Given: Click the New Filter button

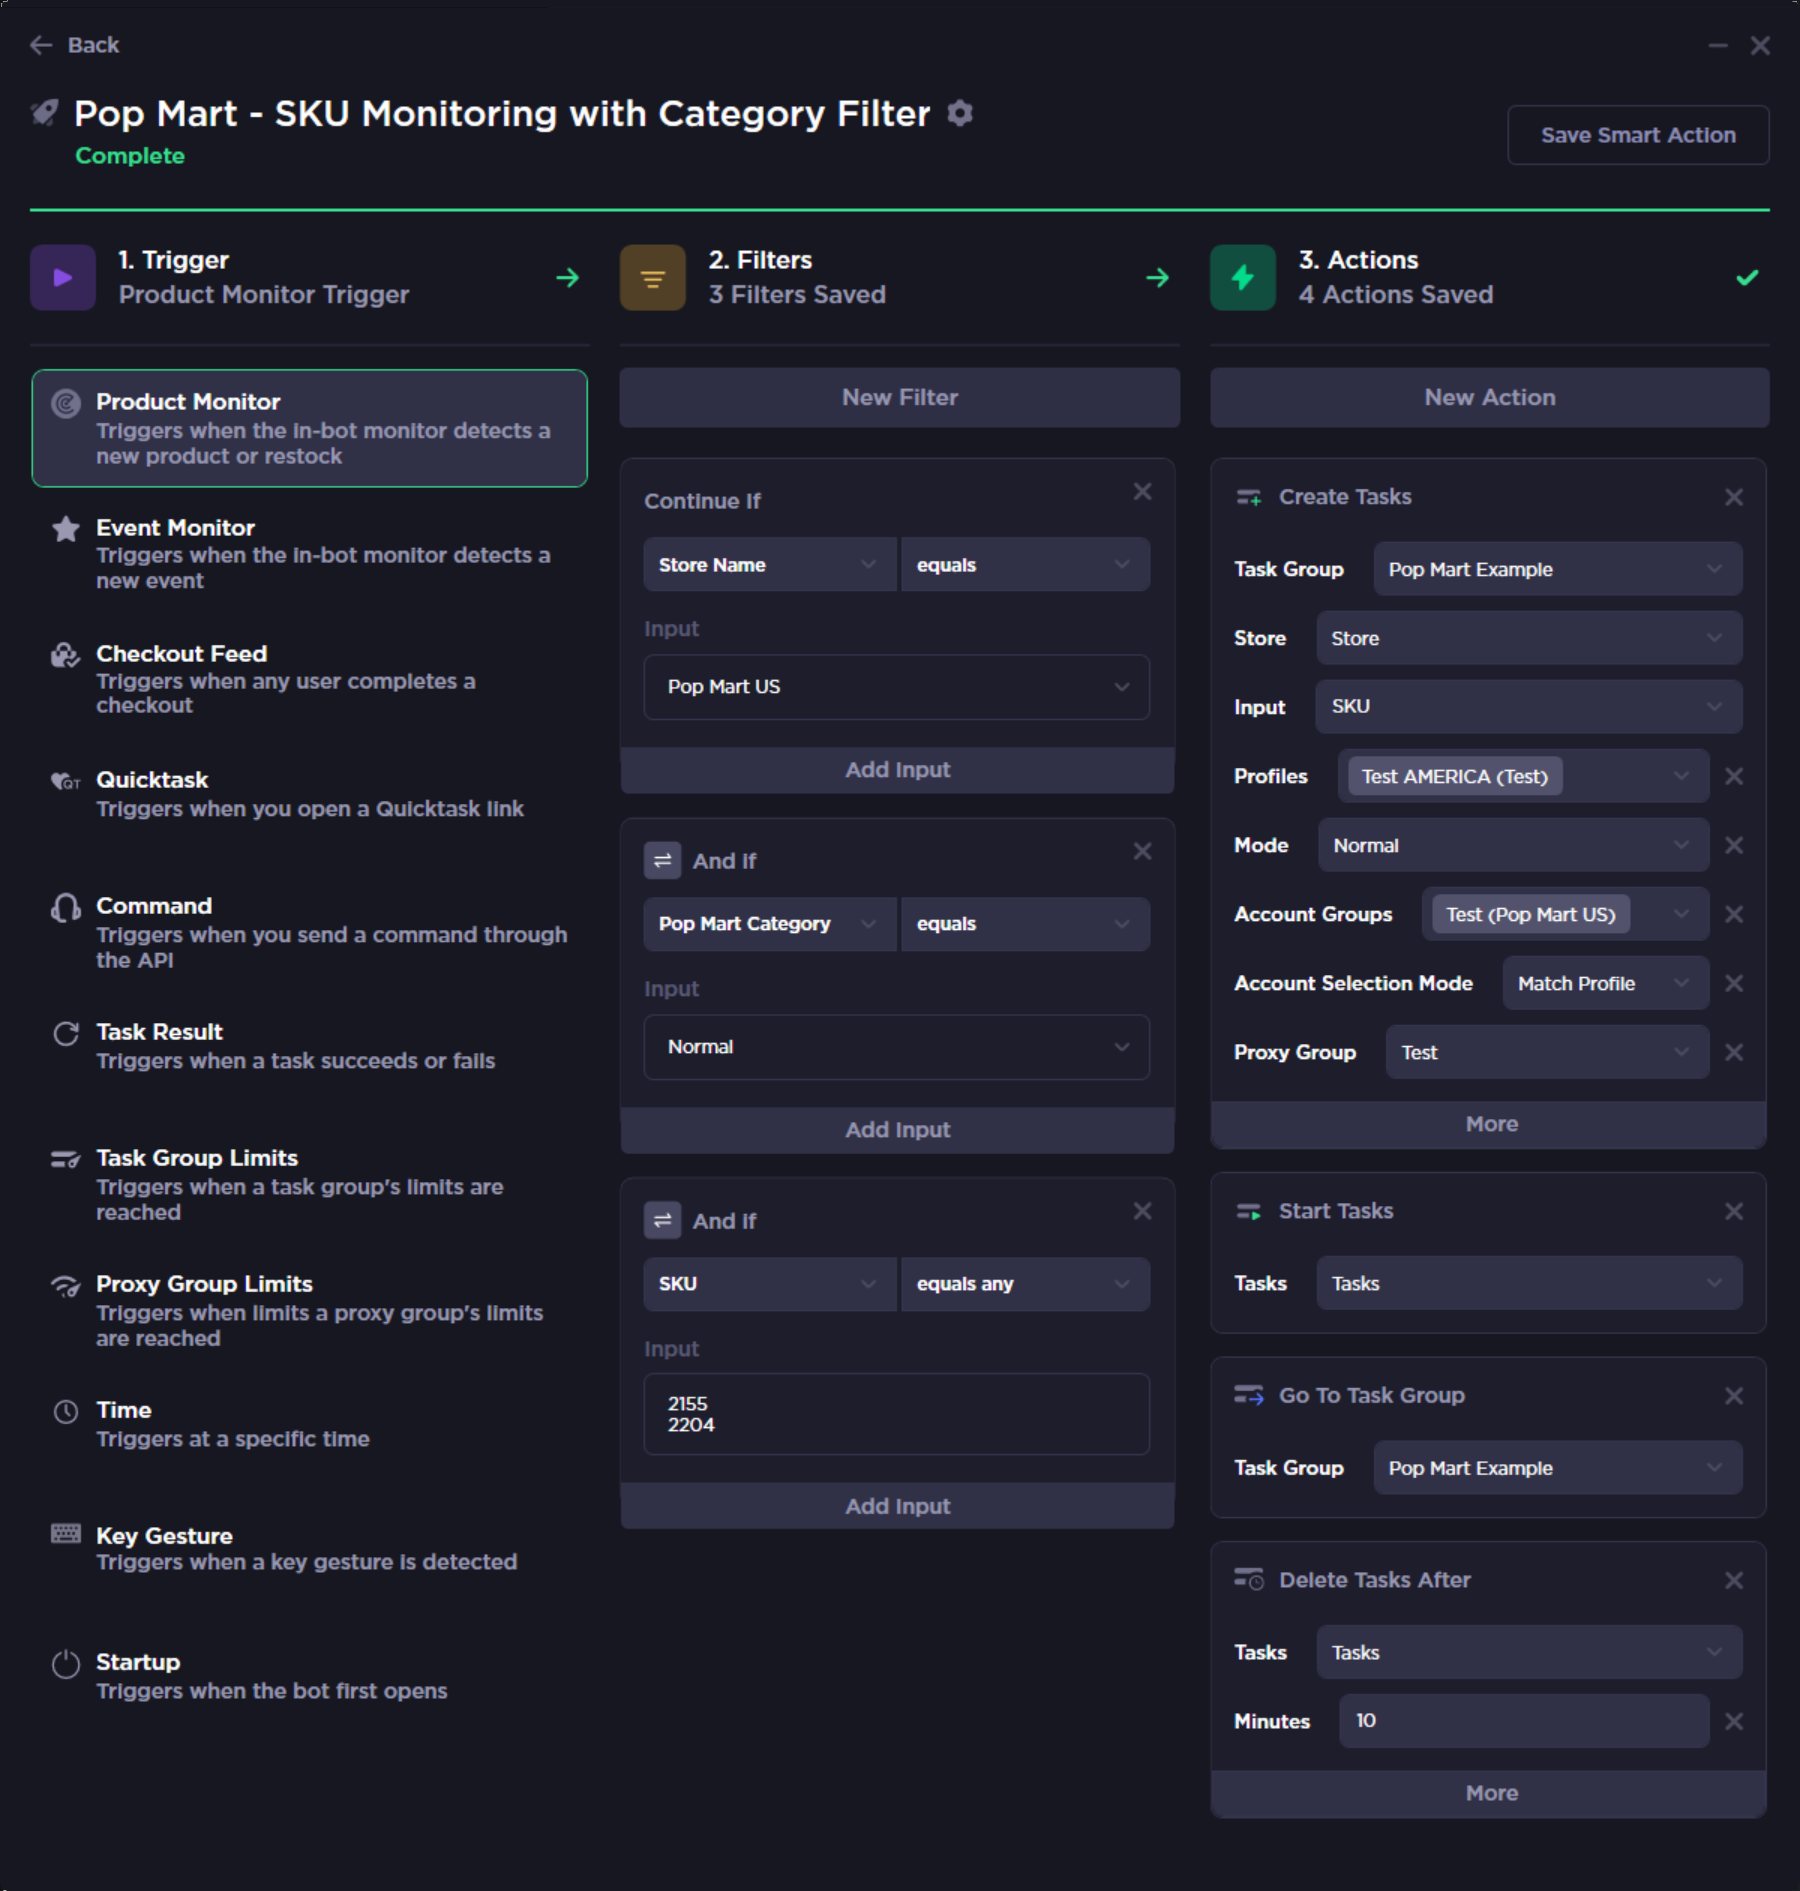Looking at the screenshot, I should [899, 397].
